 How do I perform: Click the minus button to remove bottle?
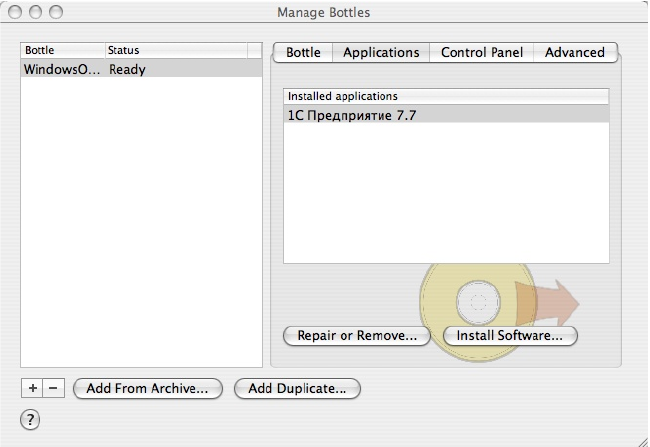point(53,388)
